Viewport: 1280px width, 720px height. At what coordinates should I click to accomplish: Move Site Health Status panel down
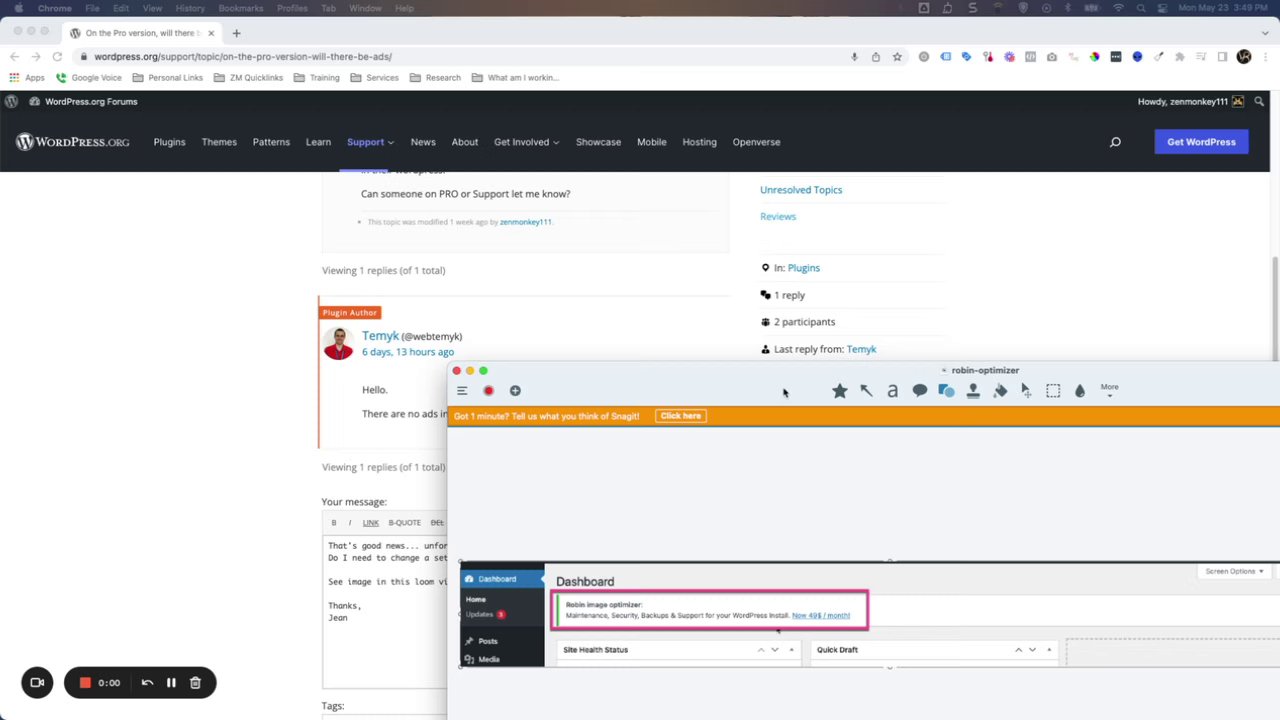coord(774,650)
